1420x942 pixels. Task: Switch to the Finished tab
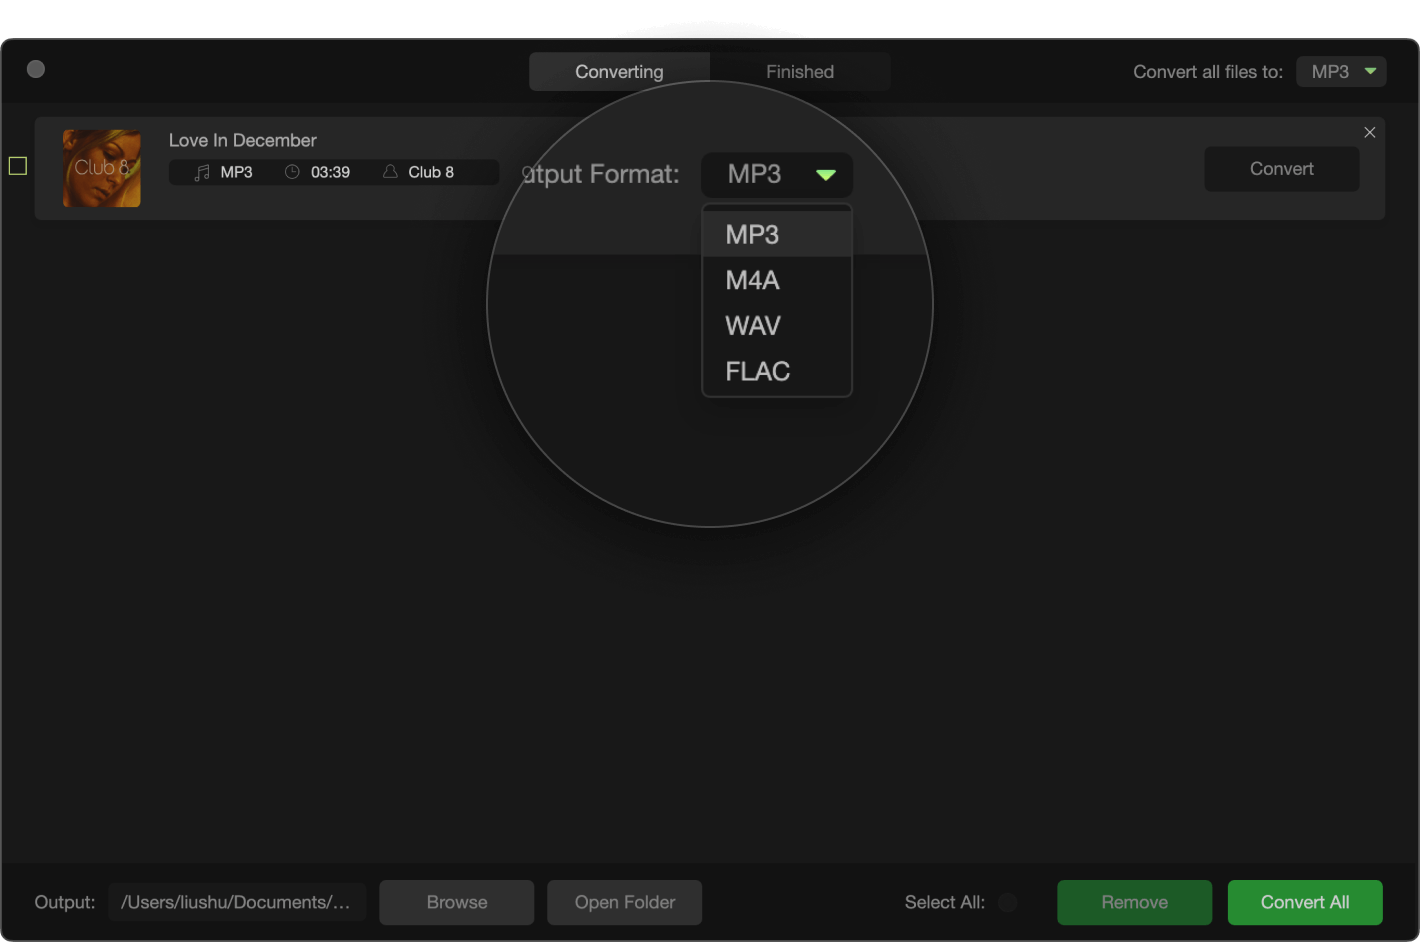click(799, 72)
